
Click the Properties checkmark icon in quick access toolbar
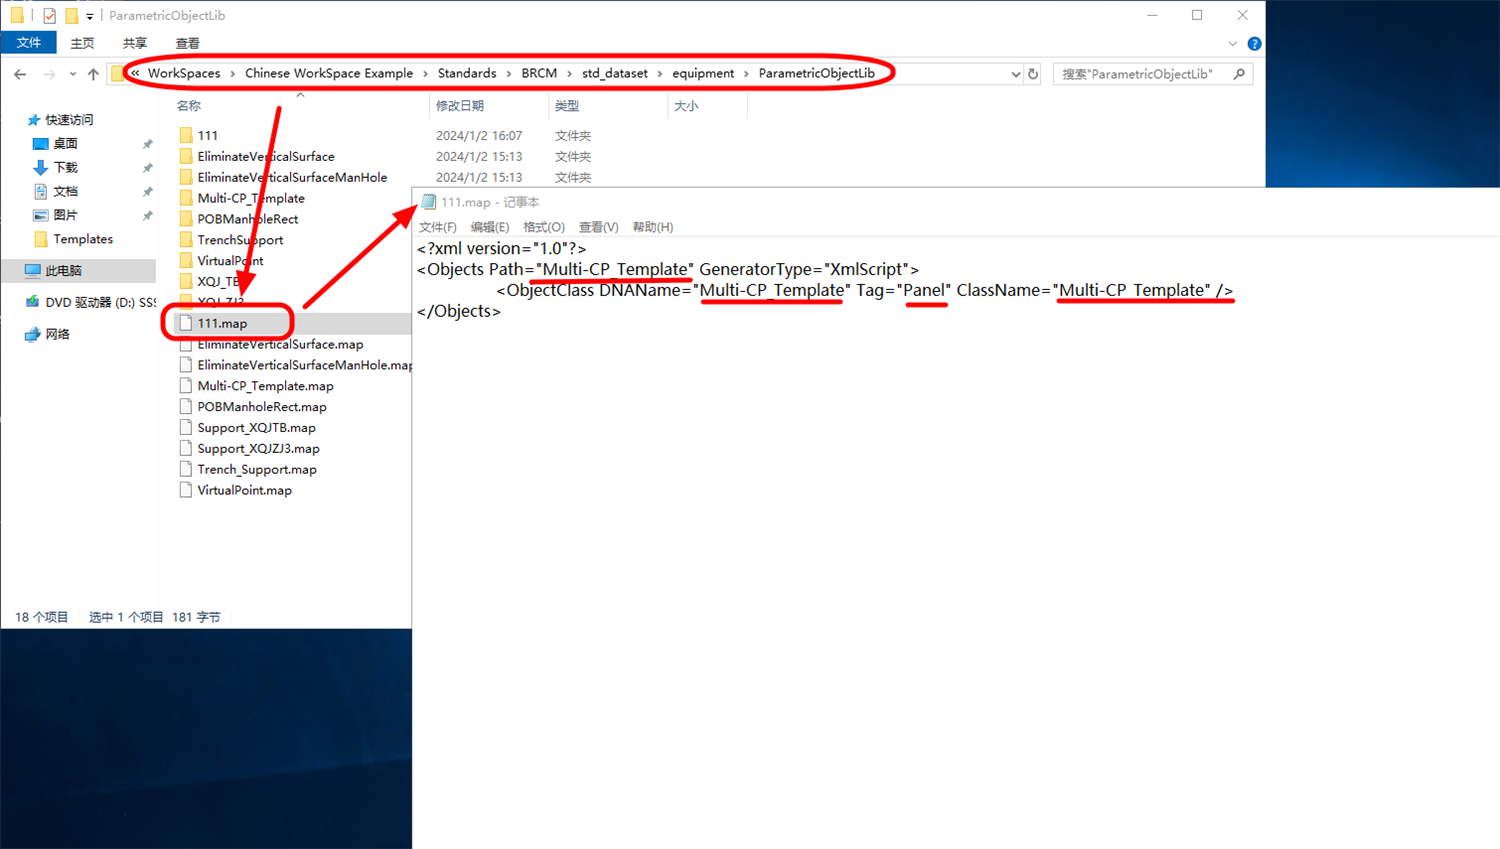[x=49, y=15]
